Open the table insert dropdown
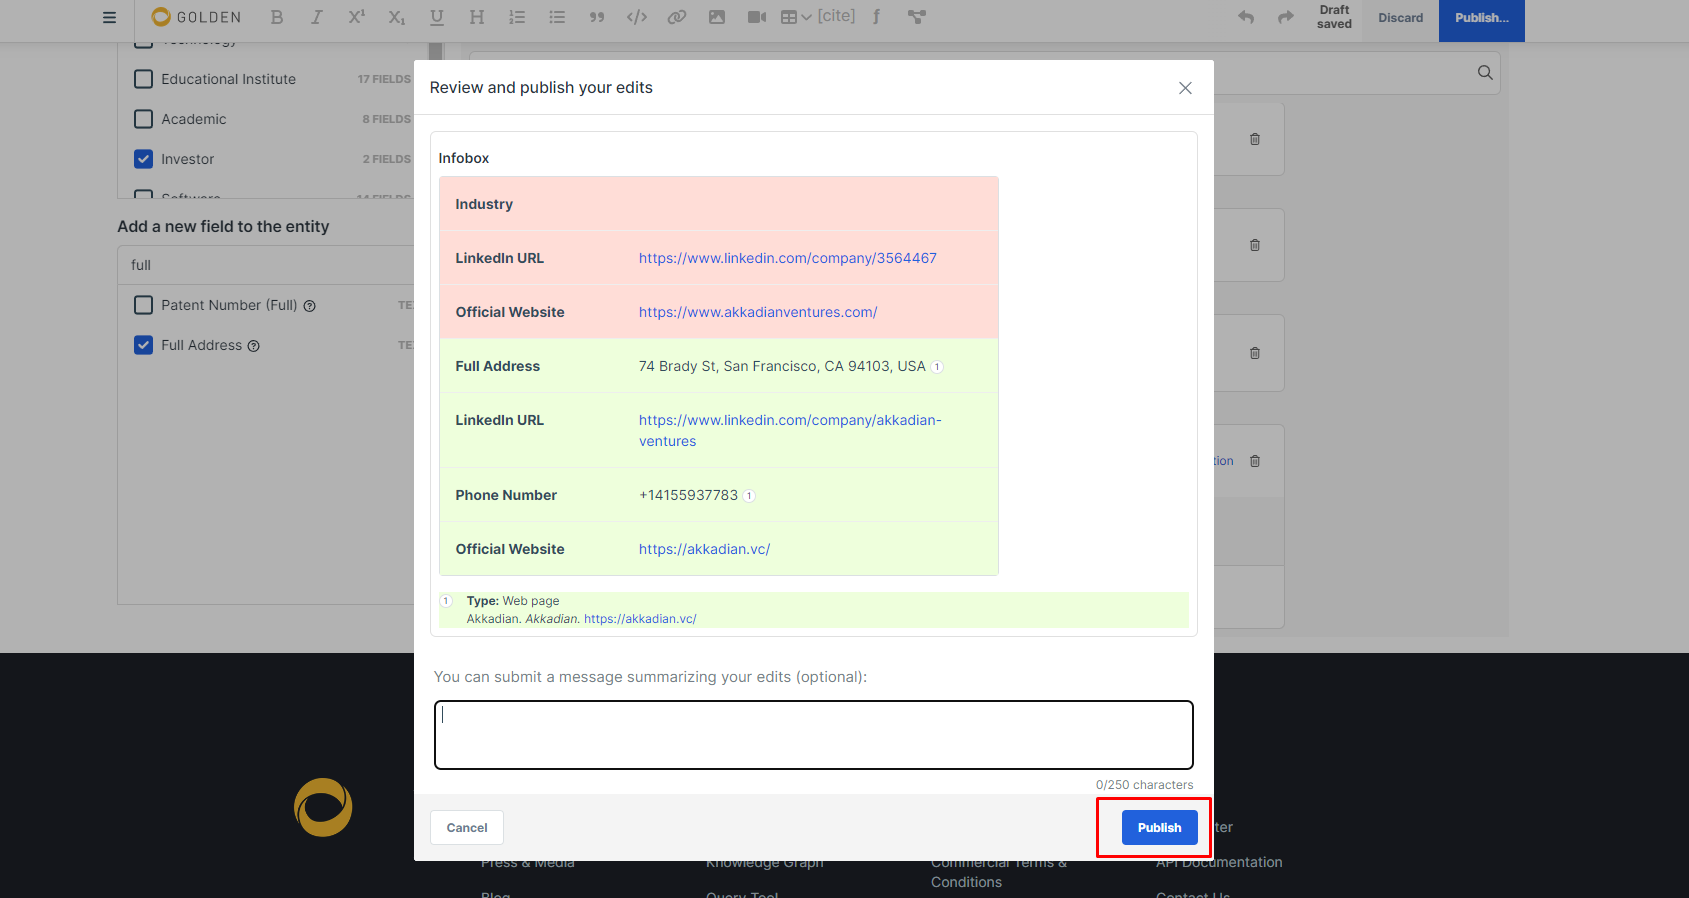The image size is (1689, 898). (x=796, y=17)
